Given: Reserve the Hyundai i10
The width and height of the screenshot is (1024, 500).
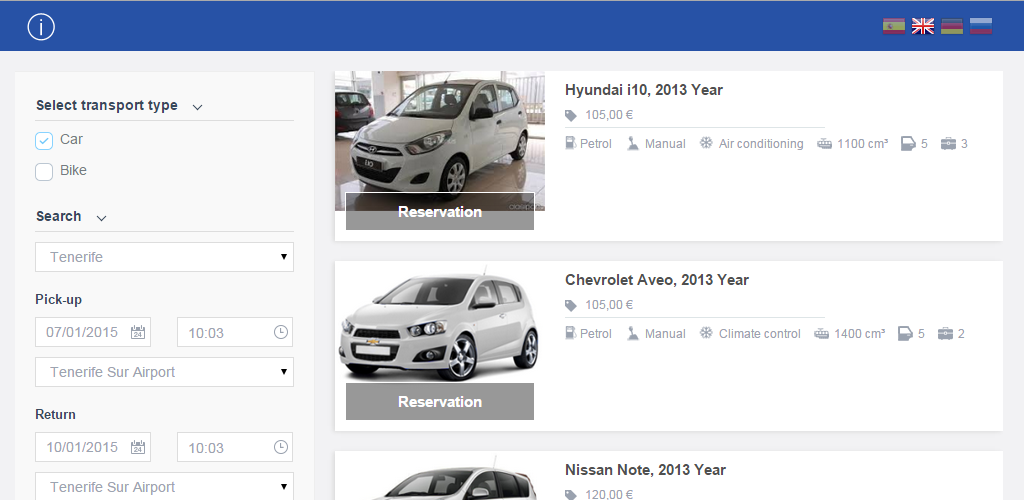Looking at the screenshot, I should point(440,211).
